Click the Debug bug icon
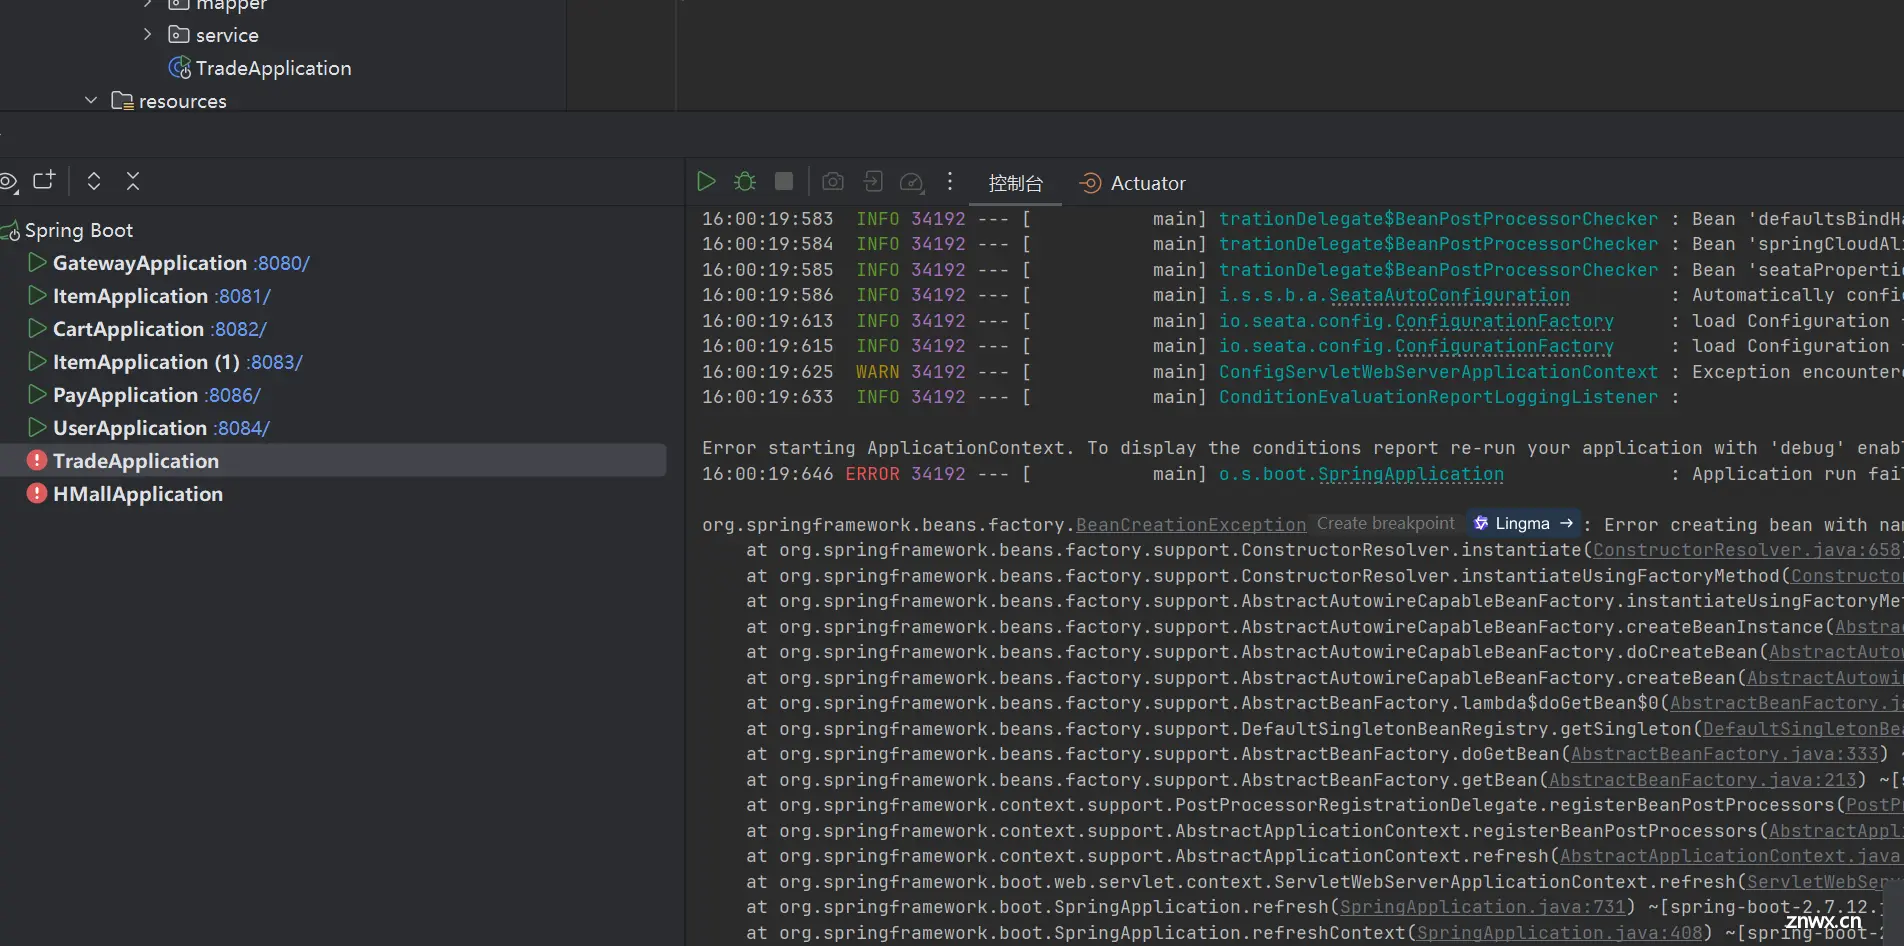The width and height of the screenshot is (1904, 946). (x=745, y=181)
